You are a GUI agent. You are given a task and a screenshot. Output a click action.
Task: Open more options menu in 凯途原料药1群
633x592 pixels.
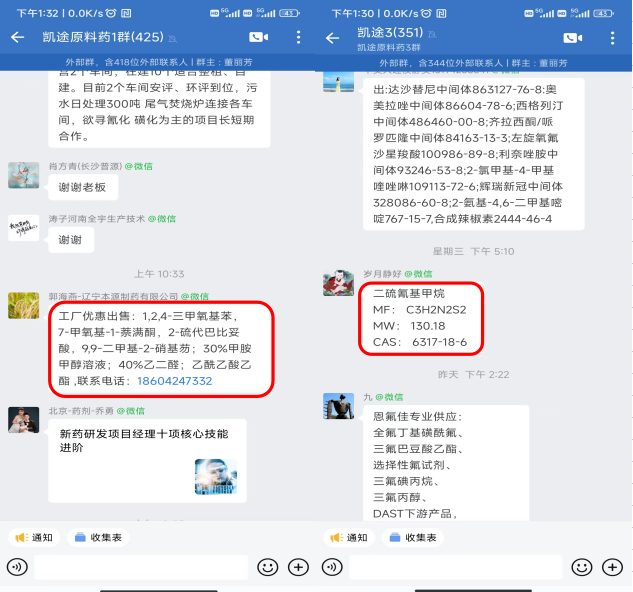298,37
